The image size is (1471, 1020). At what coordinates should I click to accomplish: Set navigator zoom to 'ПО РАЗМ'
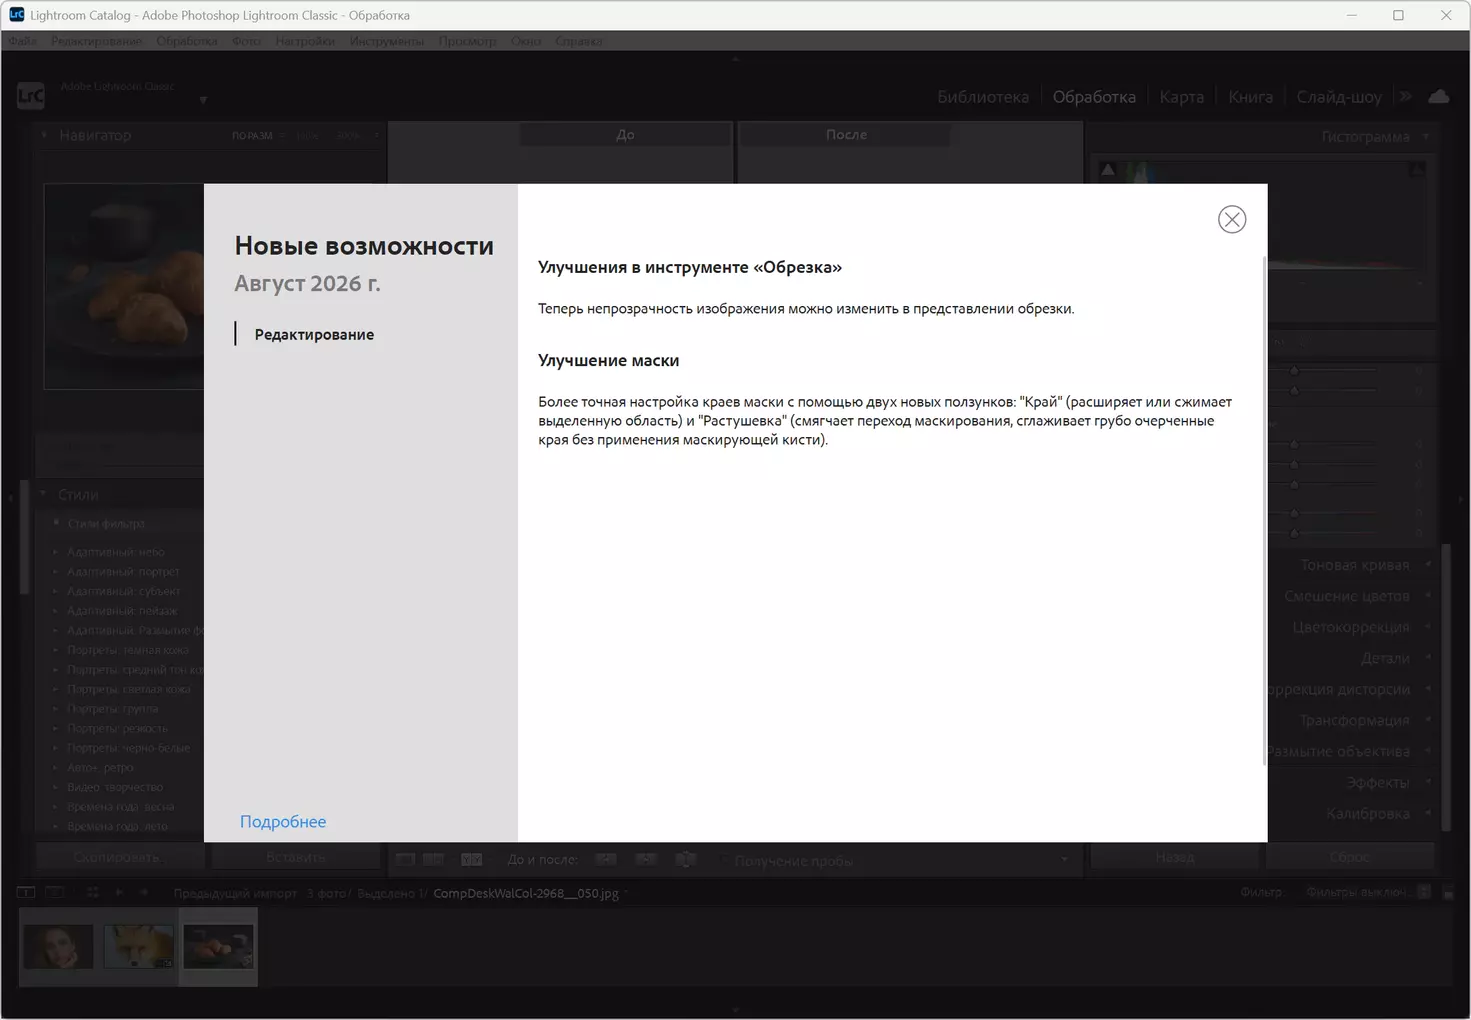tap(252, 135)
